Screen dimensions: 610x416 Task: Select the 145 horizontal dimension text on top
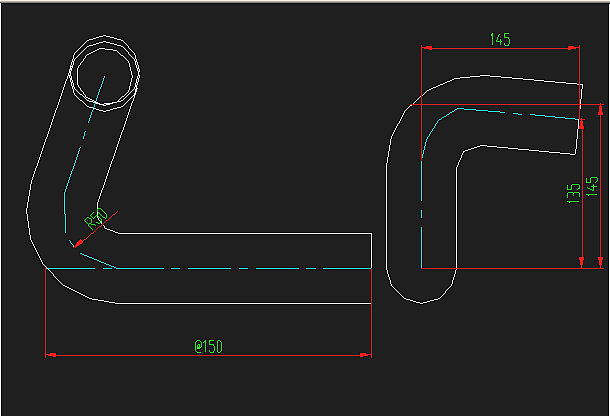(x=500, y=39)
